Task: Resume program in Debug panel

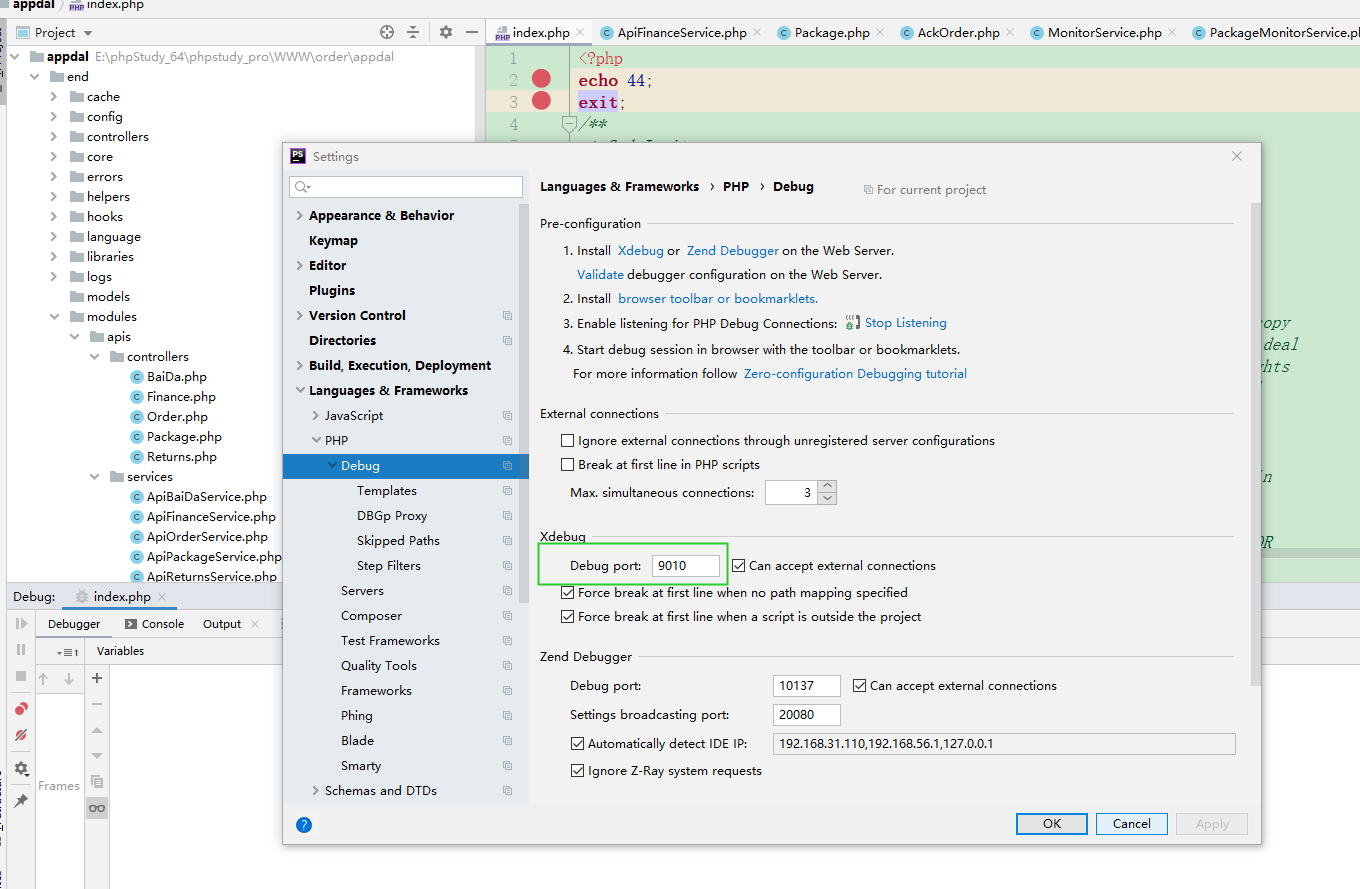Action: [21, 624]
